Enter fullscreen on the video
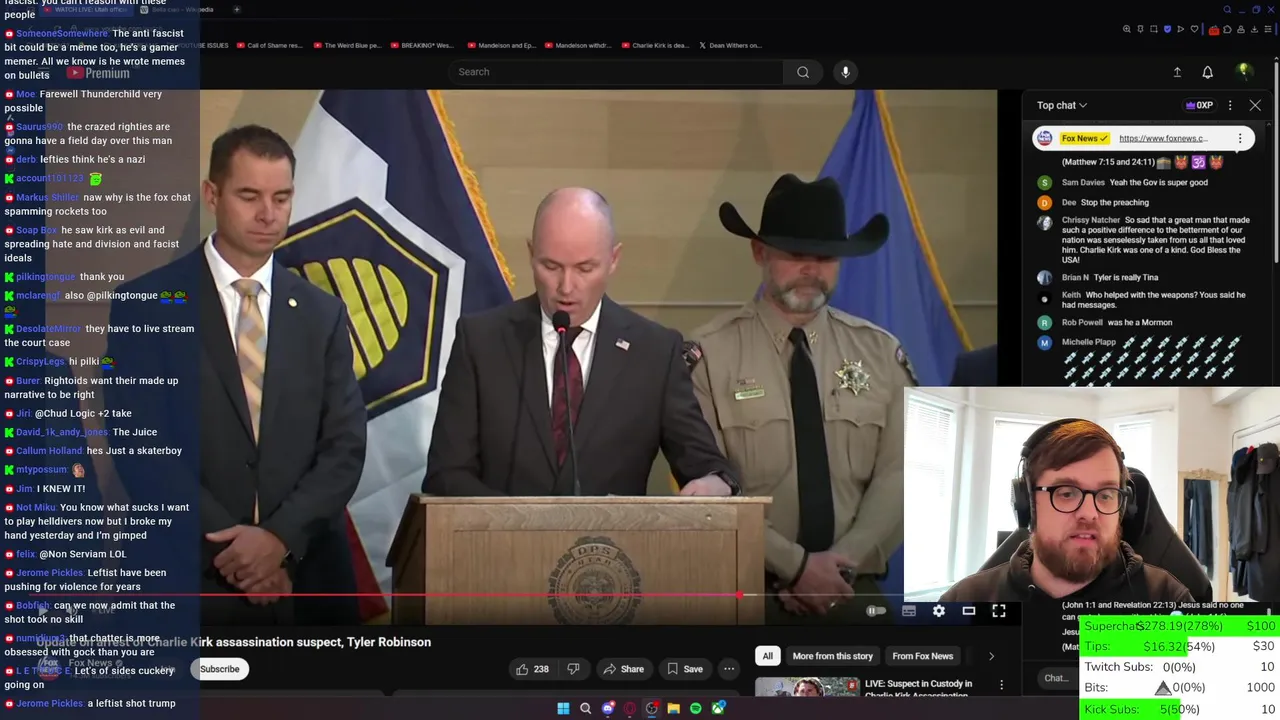The width and height of the screenshot is (1280, 720). [998, 611]
